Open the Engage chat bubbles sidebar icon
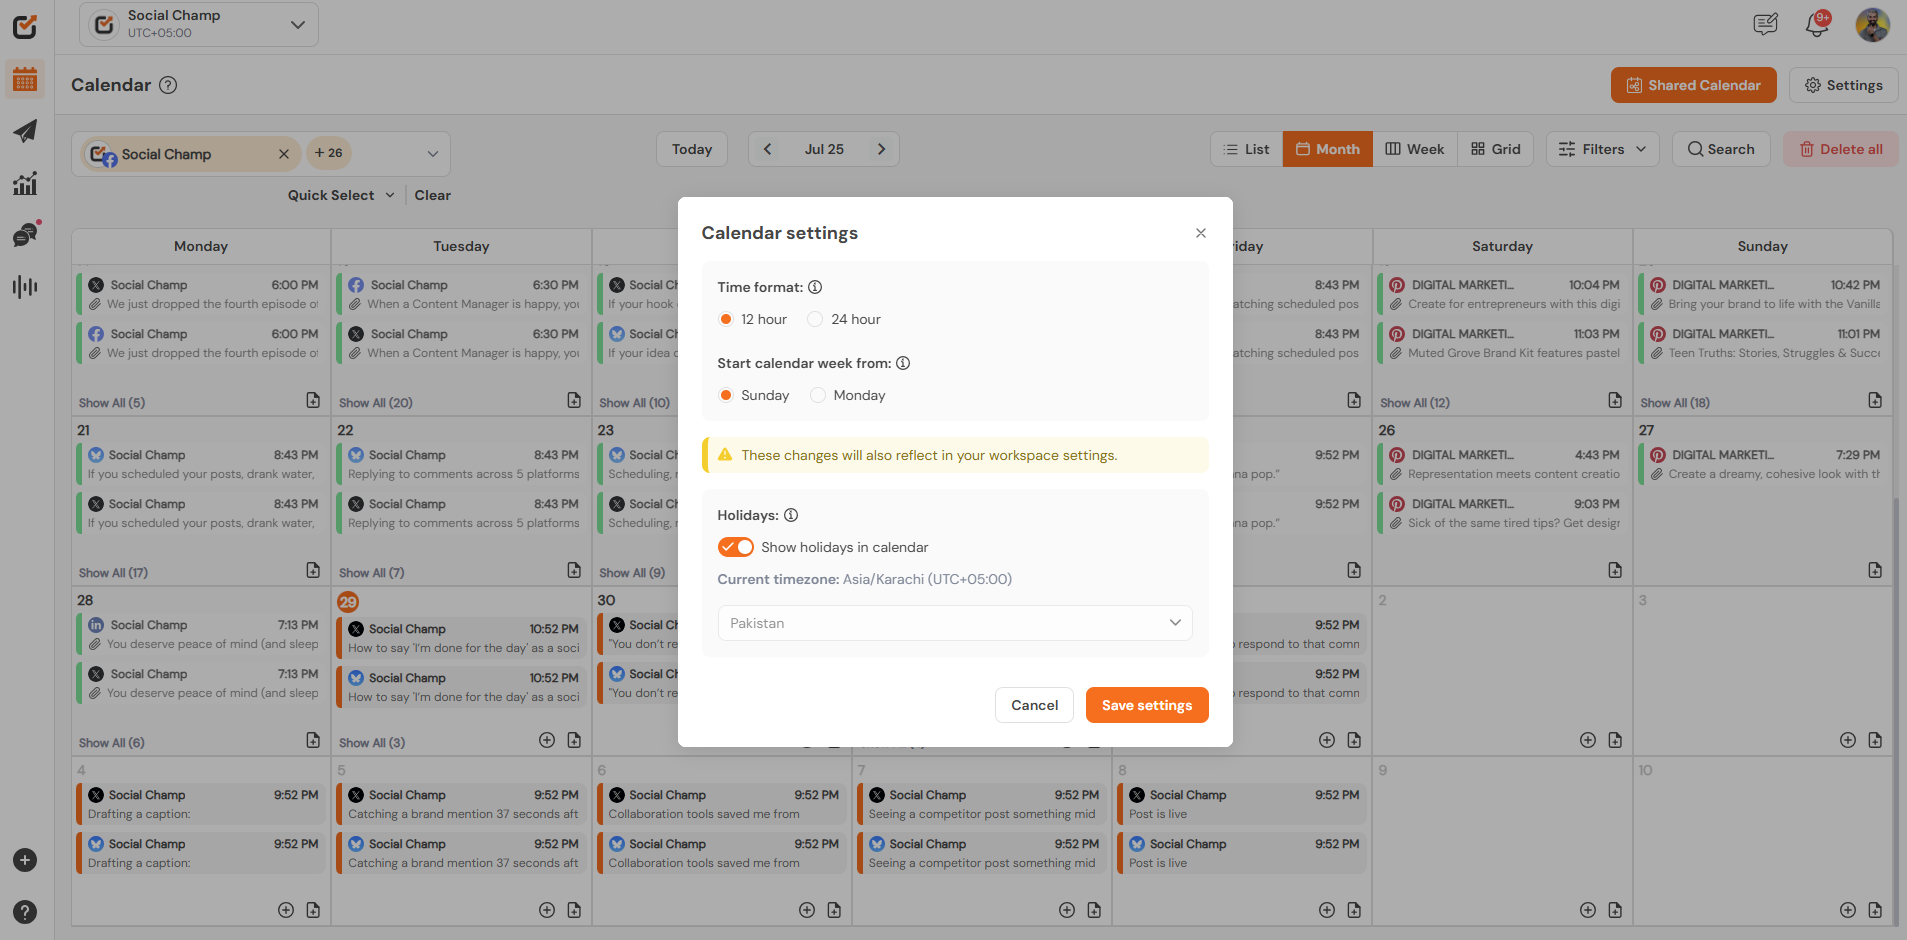Image resolution: width=1907 pixels, height=940 pixels. tap(25, 234)
